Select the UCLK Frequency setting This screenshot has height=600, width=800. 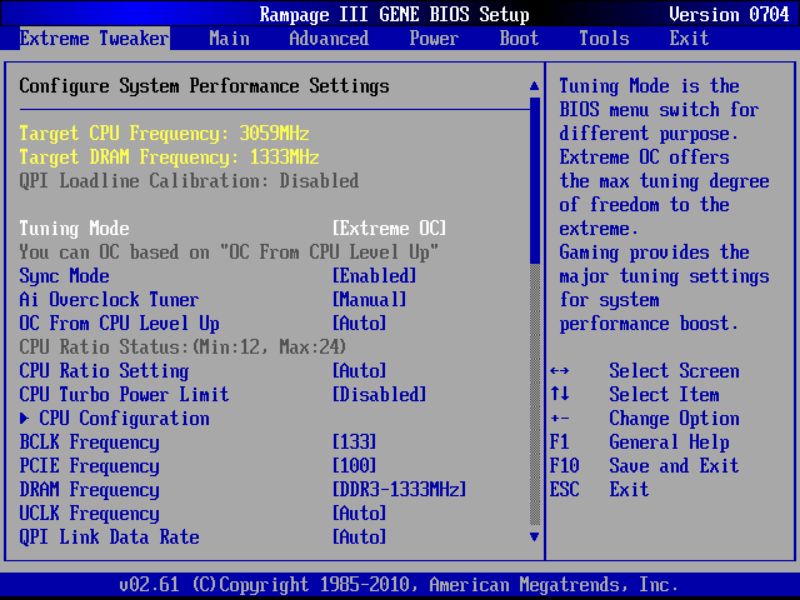pos(89,513)
